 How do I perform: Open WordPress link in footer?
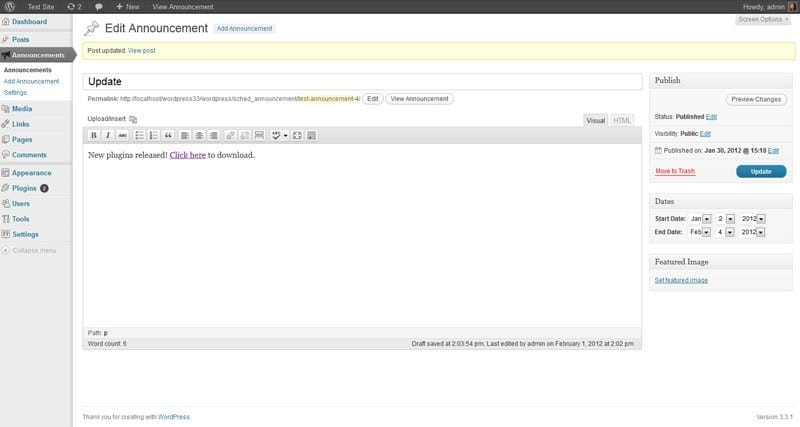coord(173,417)
